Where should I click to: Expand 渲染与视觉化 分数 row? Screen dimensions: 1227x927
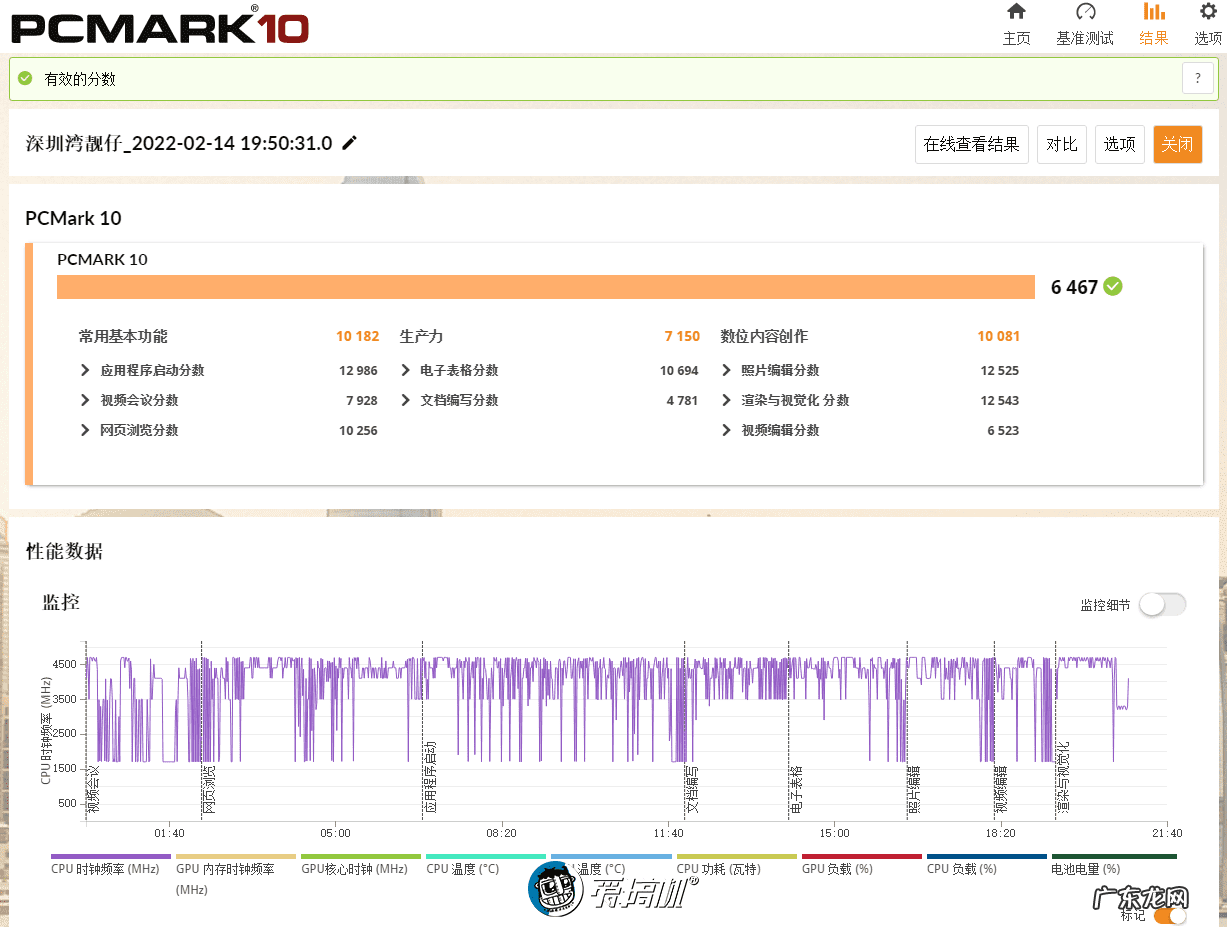(x=726, y=400)
